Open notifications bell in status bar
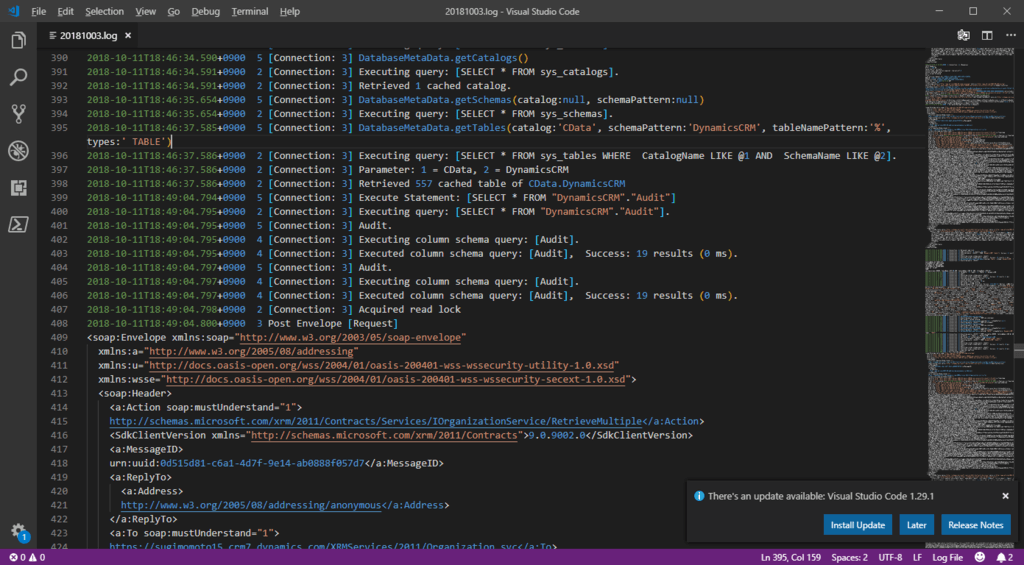 pos(1003,557)
